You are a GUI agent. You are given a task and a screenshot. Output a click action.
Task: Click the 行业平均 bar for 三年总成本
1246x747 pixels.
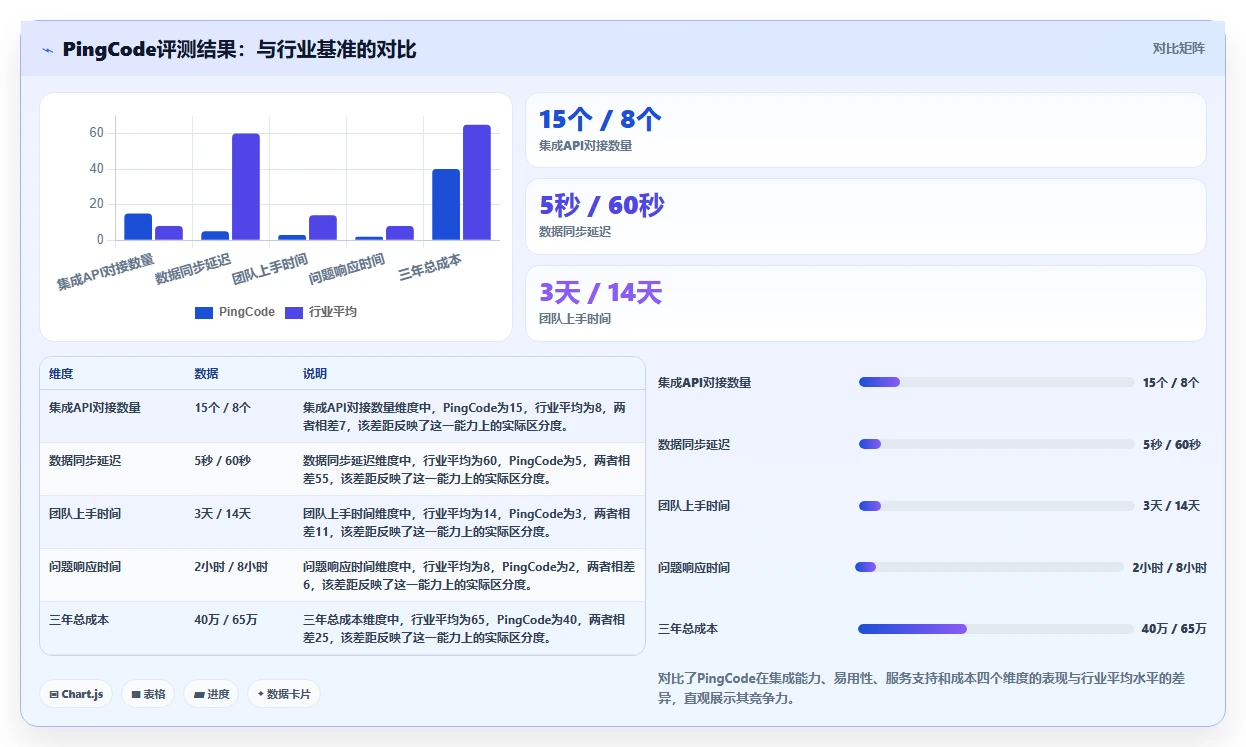point(477,182)
